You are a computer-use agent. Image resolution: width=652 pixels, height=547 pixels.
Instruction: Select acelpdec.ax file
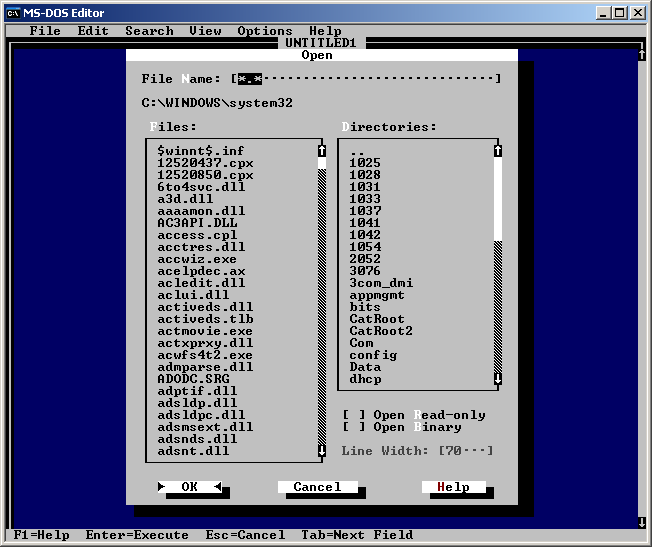(201, 271)
